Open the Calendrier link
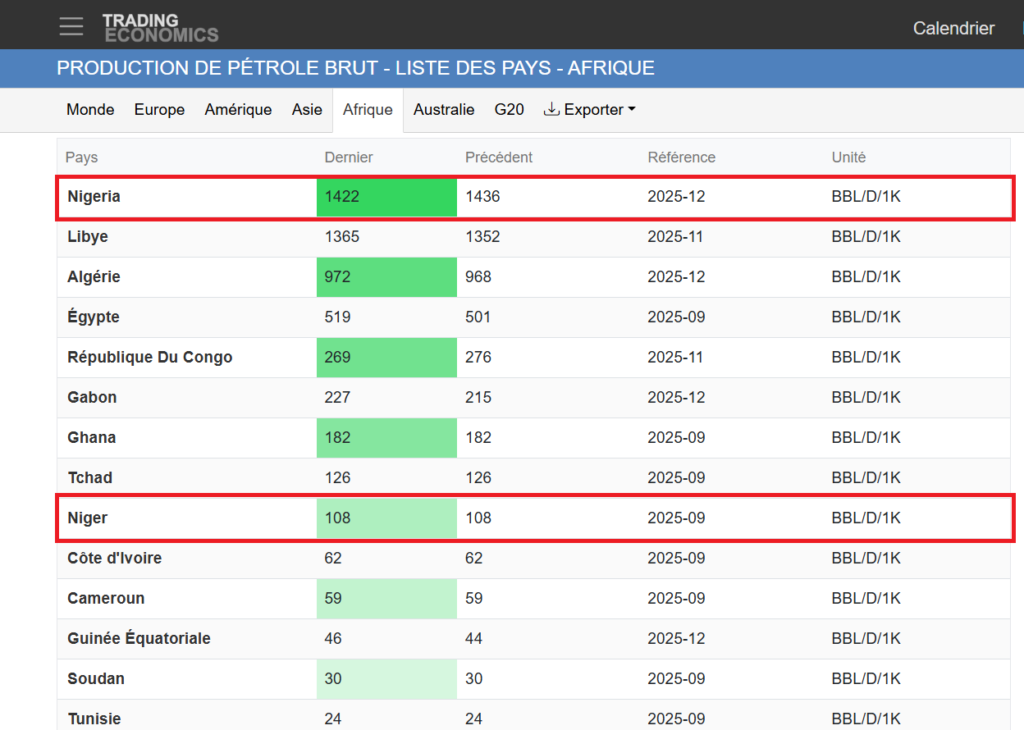Screen dimensions: 1024x730 click(x=953, y=28)
